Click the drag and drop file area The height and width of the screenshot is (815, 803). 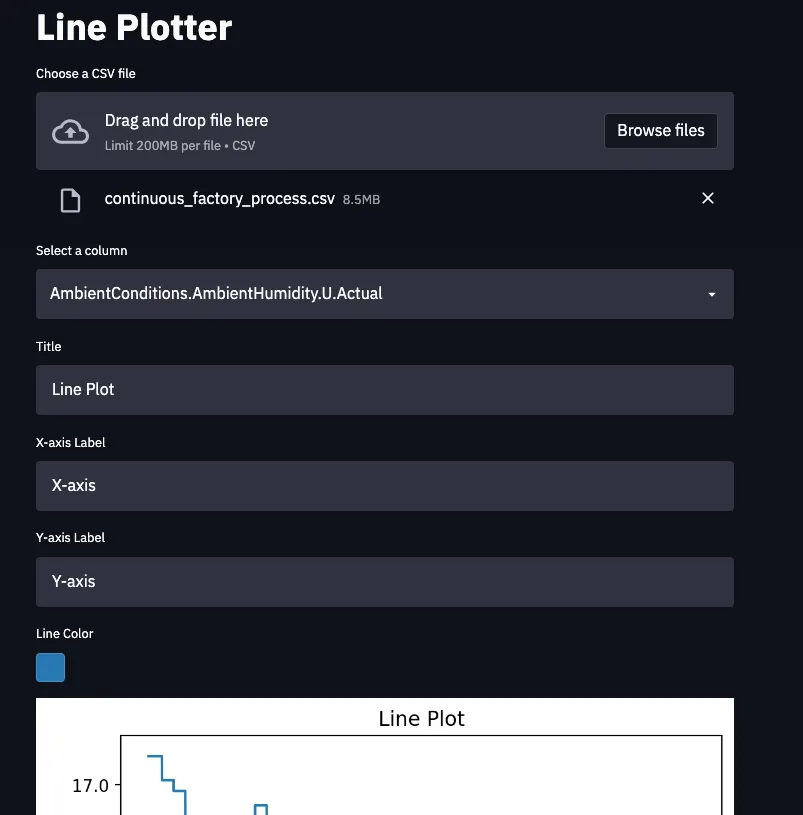[x=300, y=130]
